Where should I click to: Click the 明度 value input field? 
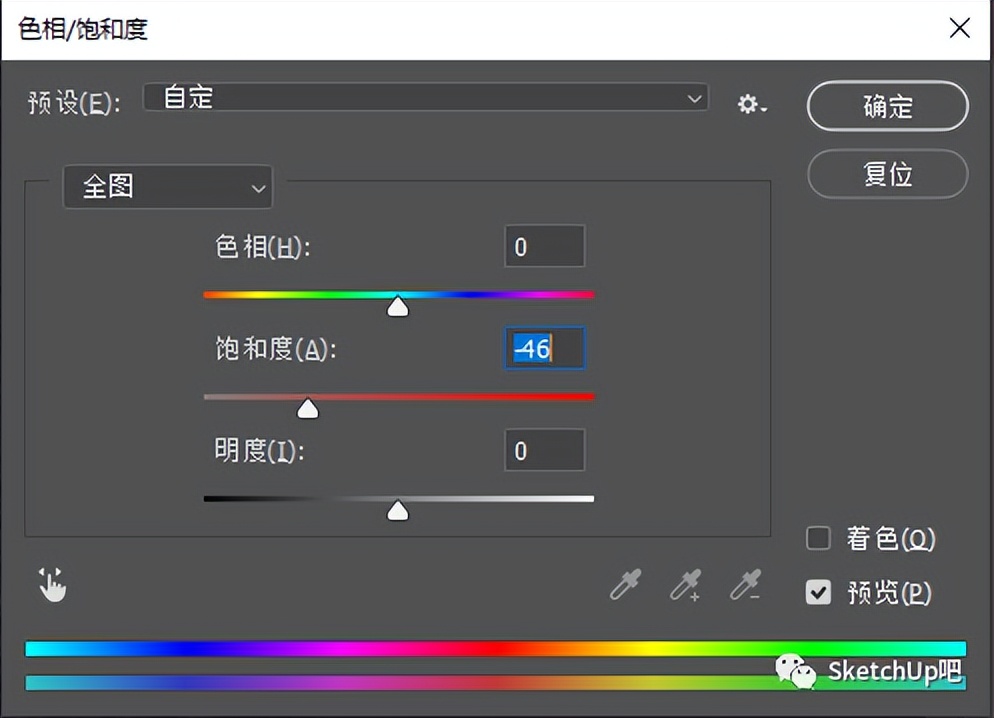(x=544, y=450)
